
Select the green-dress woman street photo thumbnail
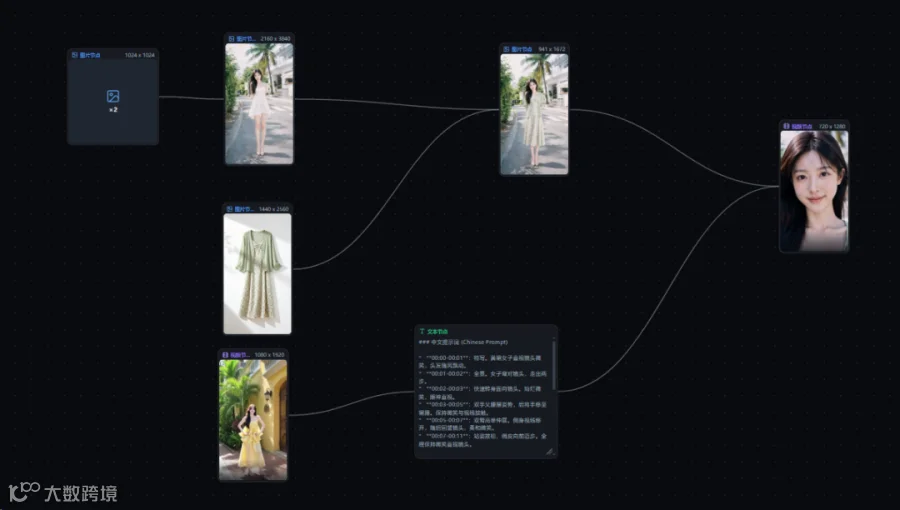coord(534,114)
